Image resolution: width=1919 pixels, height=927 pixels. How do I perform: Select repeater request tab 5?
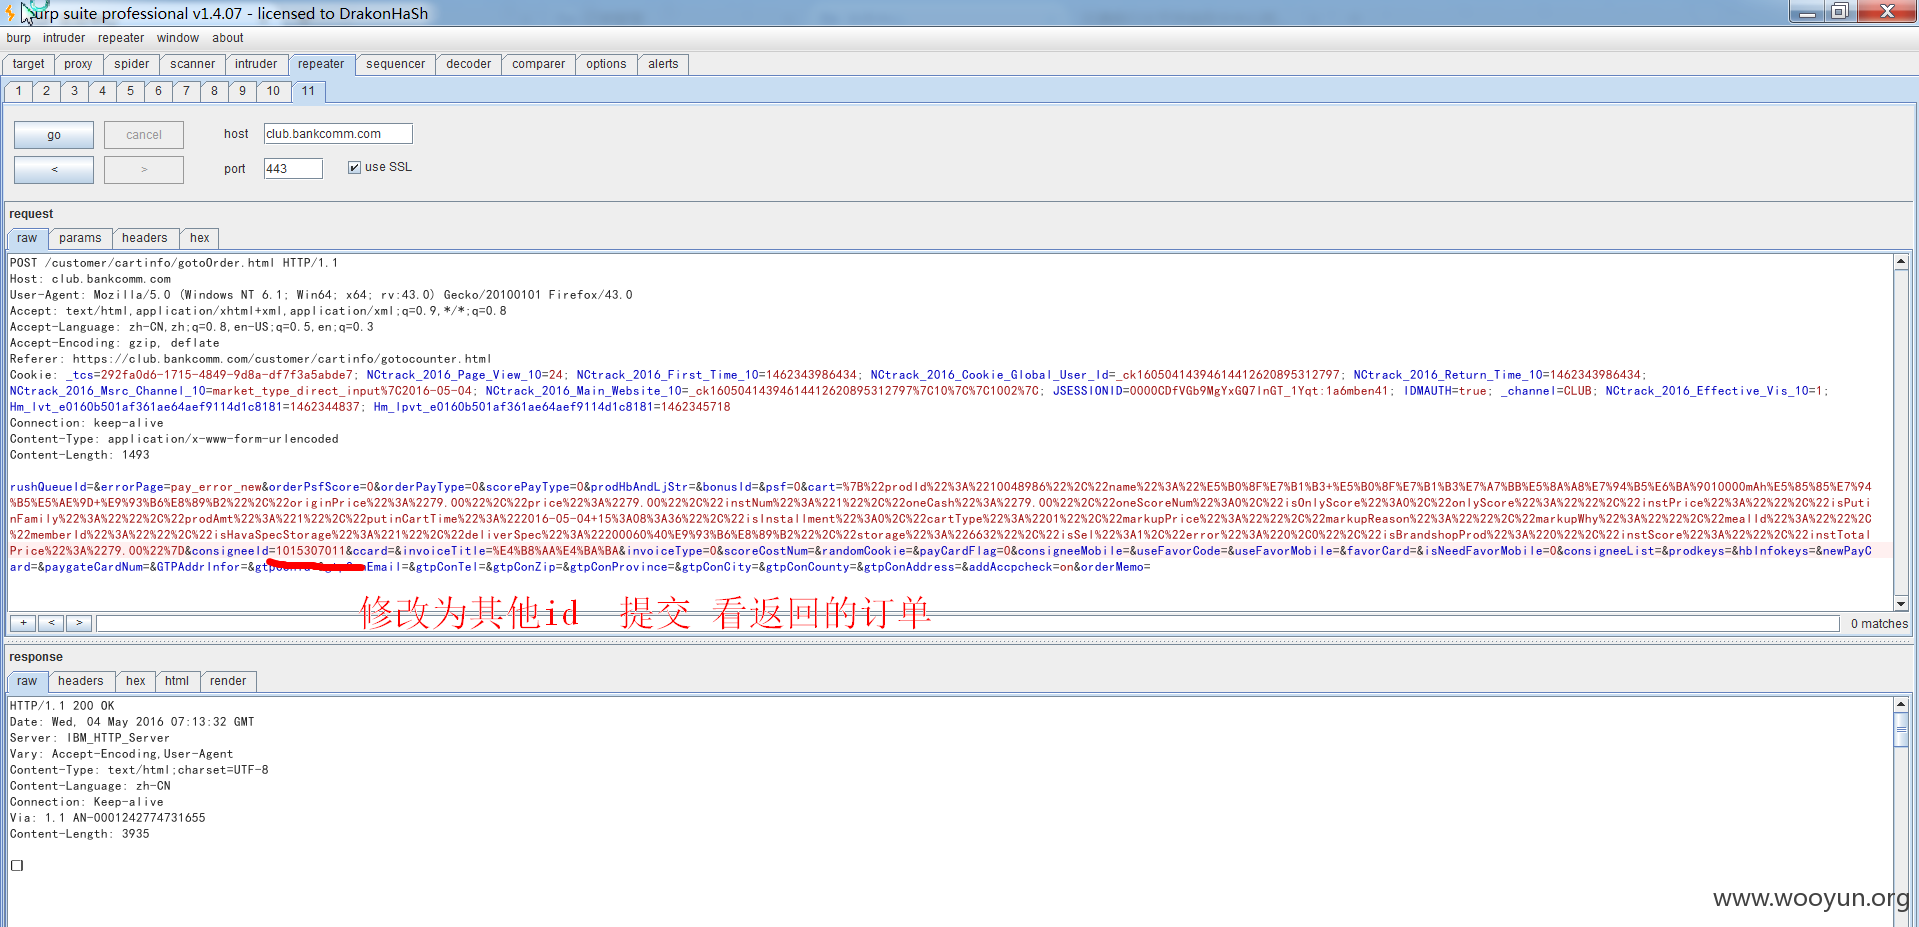point(130,91)
